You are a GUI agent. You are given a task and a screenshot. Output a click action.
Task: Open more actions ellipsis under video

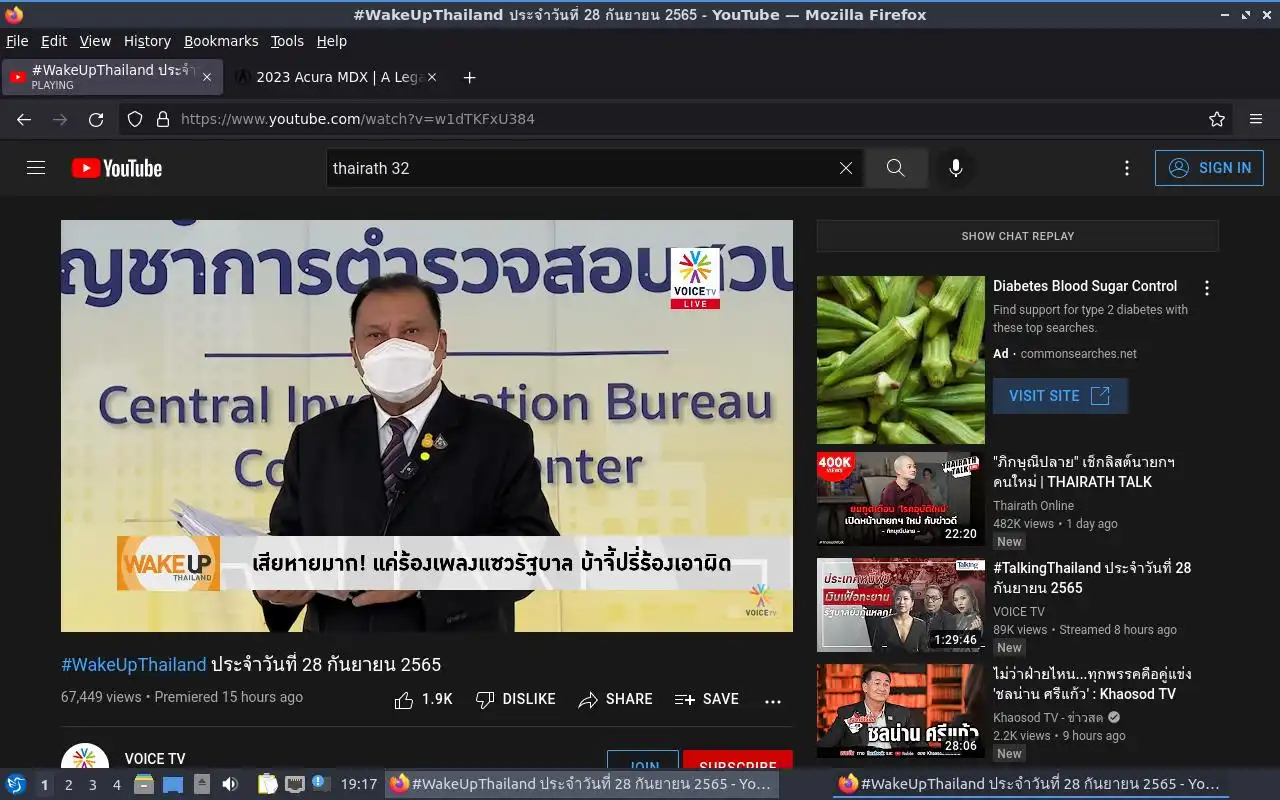(773, 701)
